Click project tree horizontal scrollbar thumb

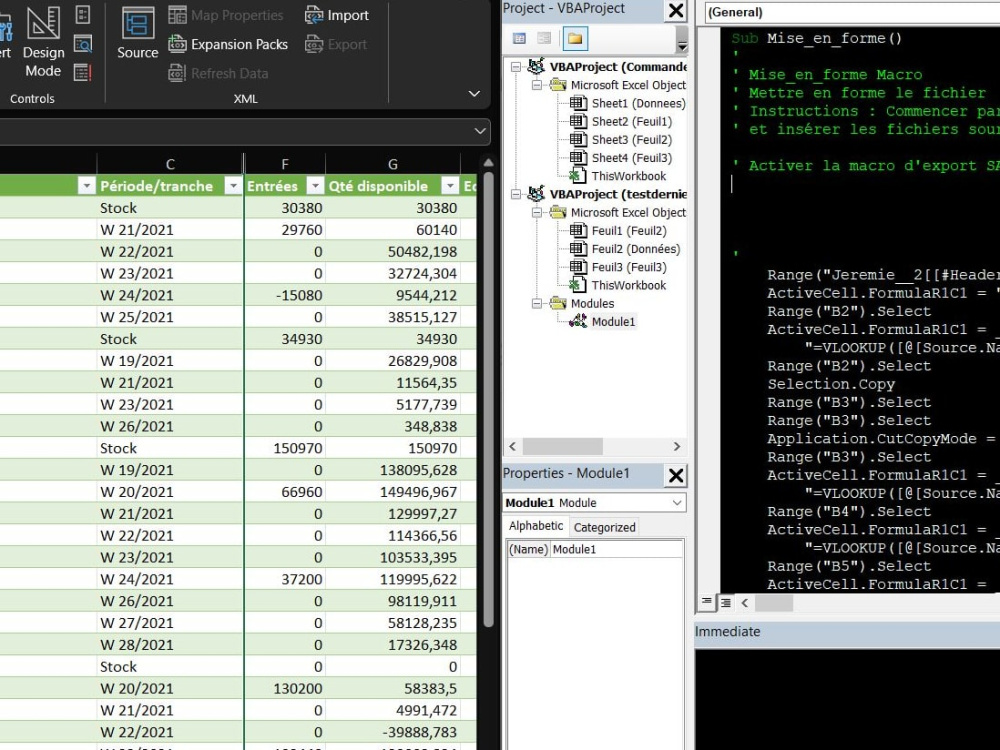562,446
